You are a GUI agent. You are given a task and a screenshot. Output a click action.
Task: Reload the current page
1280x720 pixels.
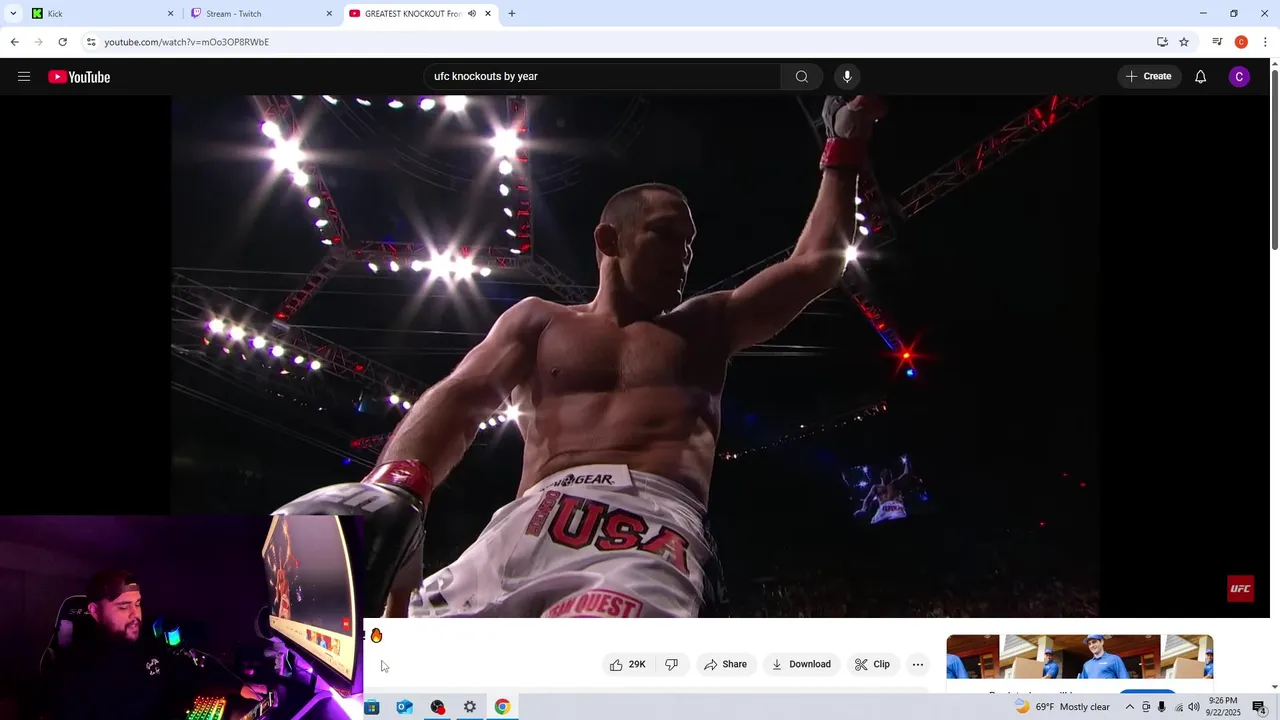62,42
